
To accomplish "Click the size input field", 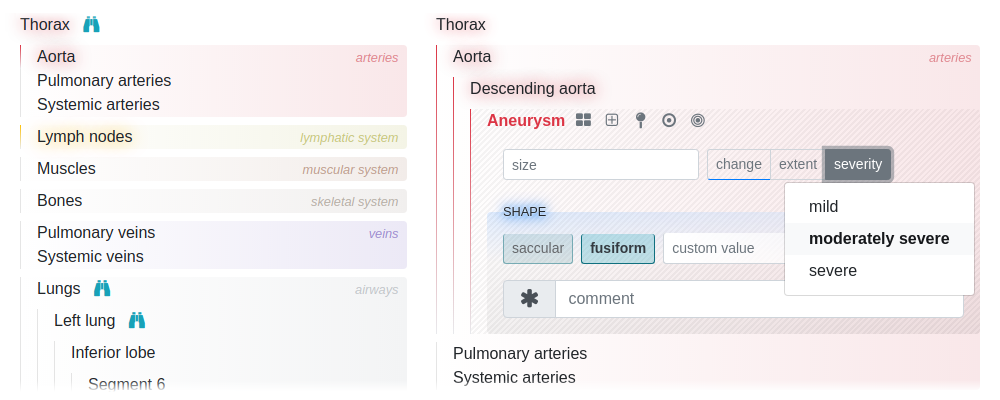I will [x=601, y=165].
